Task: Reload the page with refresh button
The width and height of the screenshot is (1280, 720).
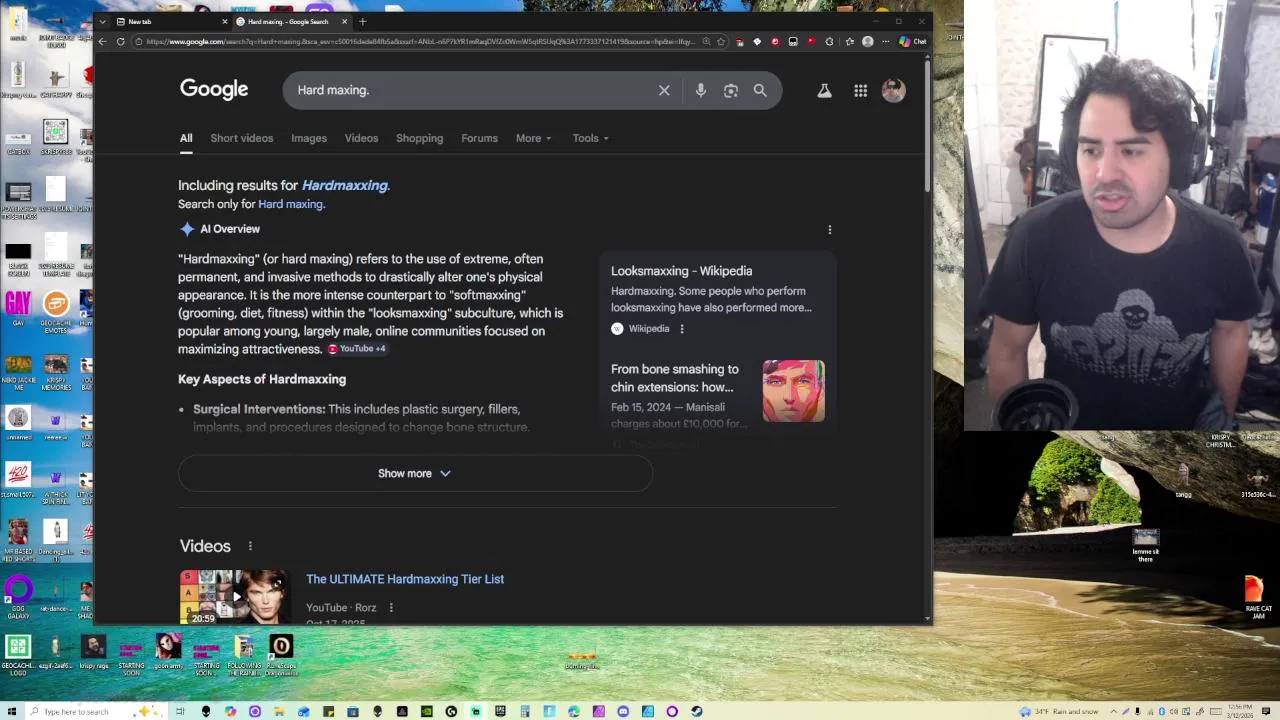Action: 121,41
